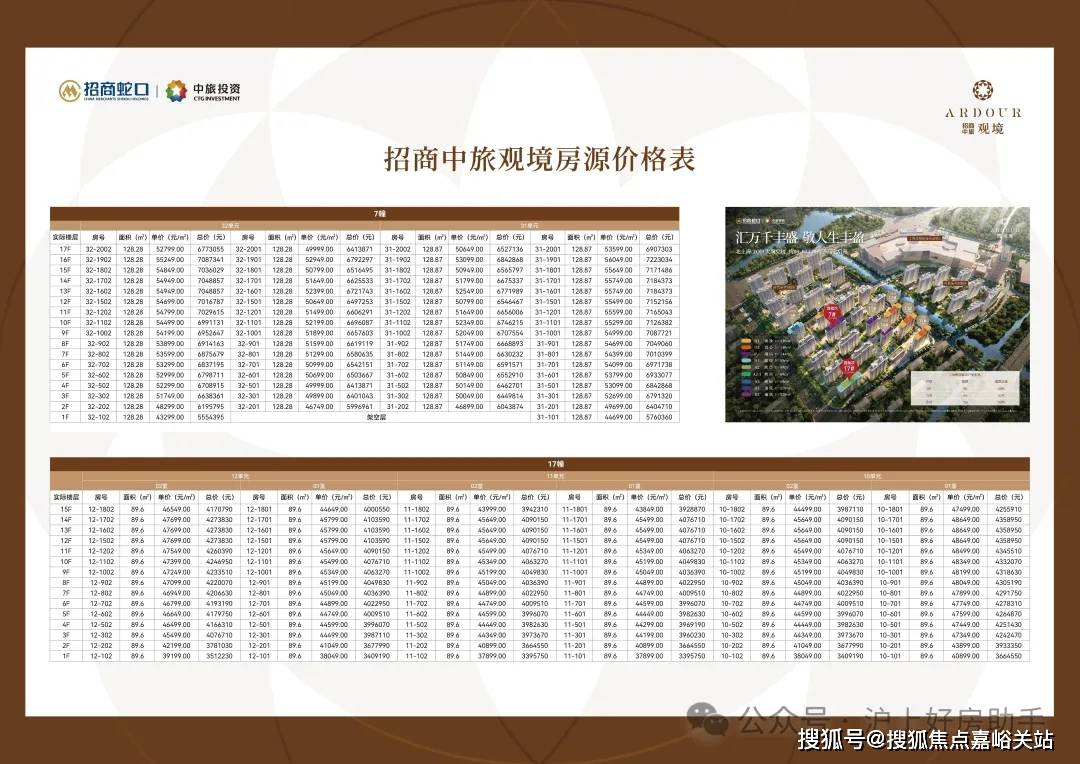Click room 12-1802 in the 17幢 table
Image resolution: width=1080 pixels, height=764 pixels.
pyautogui.click(x=100, y=509)
